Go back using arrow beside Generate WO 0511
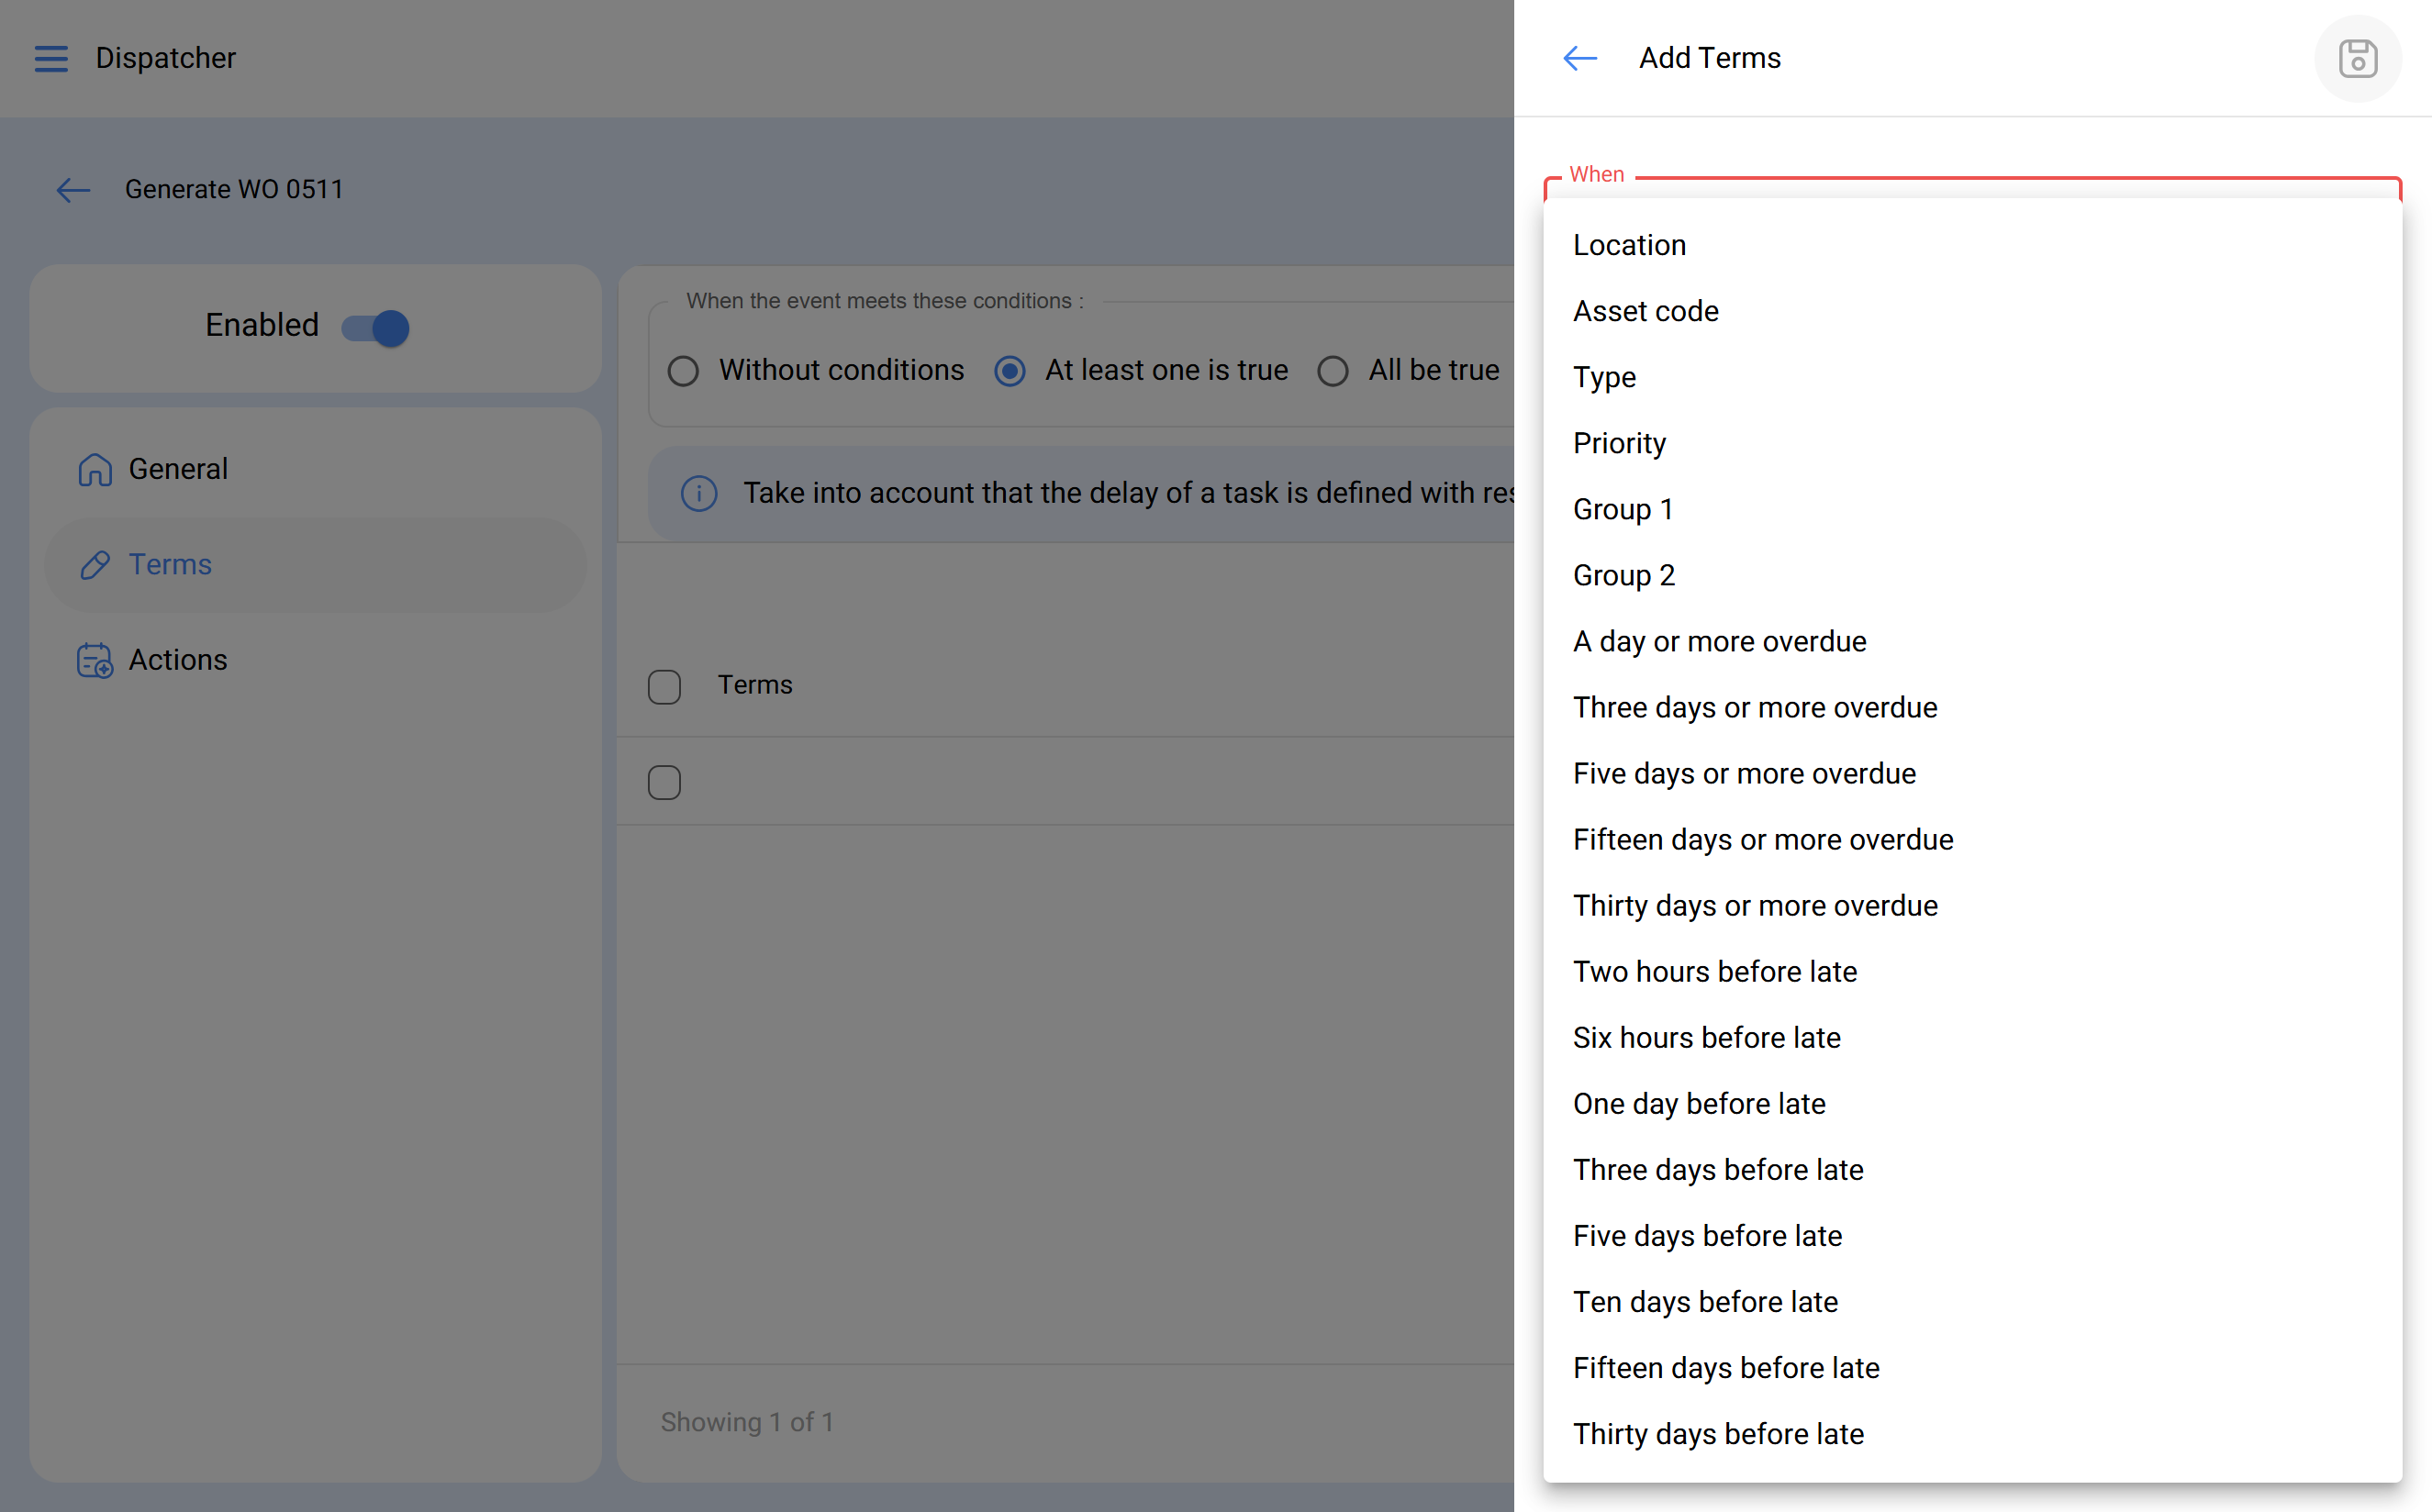 click(73, 190)
